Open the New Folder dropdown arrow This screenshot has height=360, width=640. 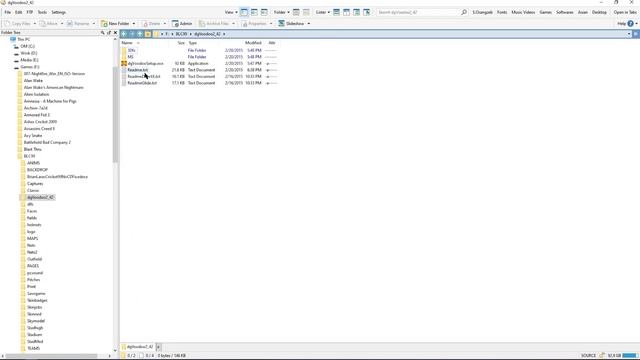(133, 24)
